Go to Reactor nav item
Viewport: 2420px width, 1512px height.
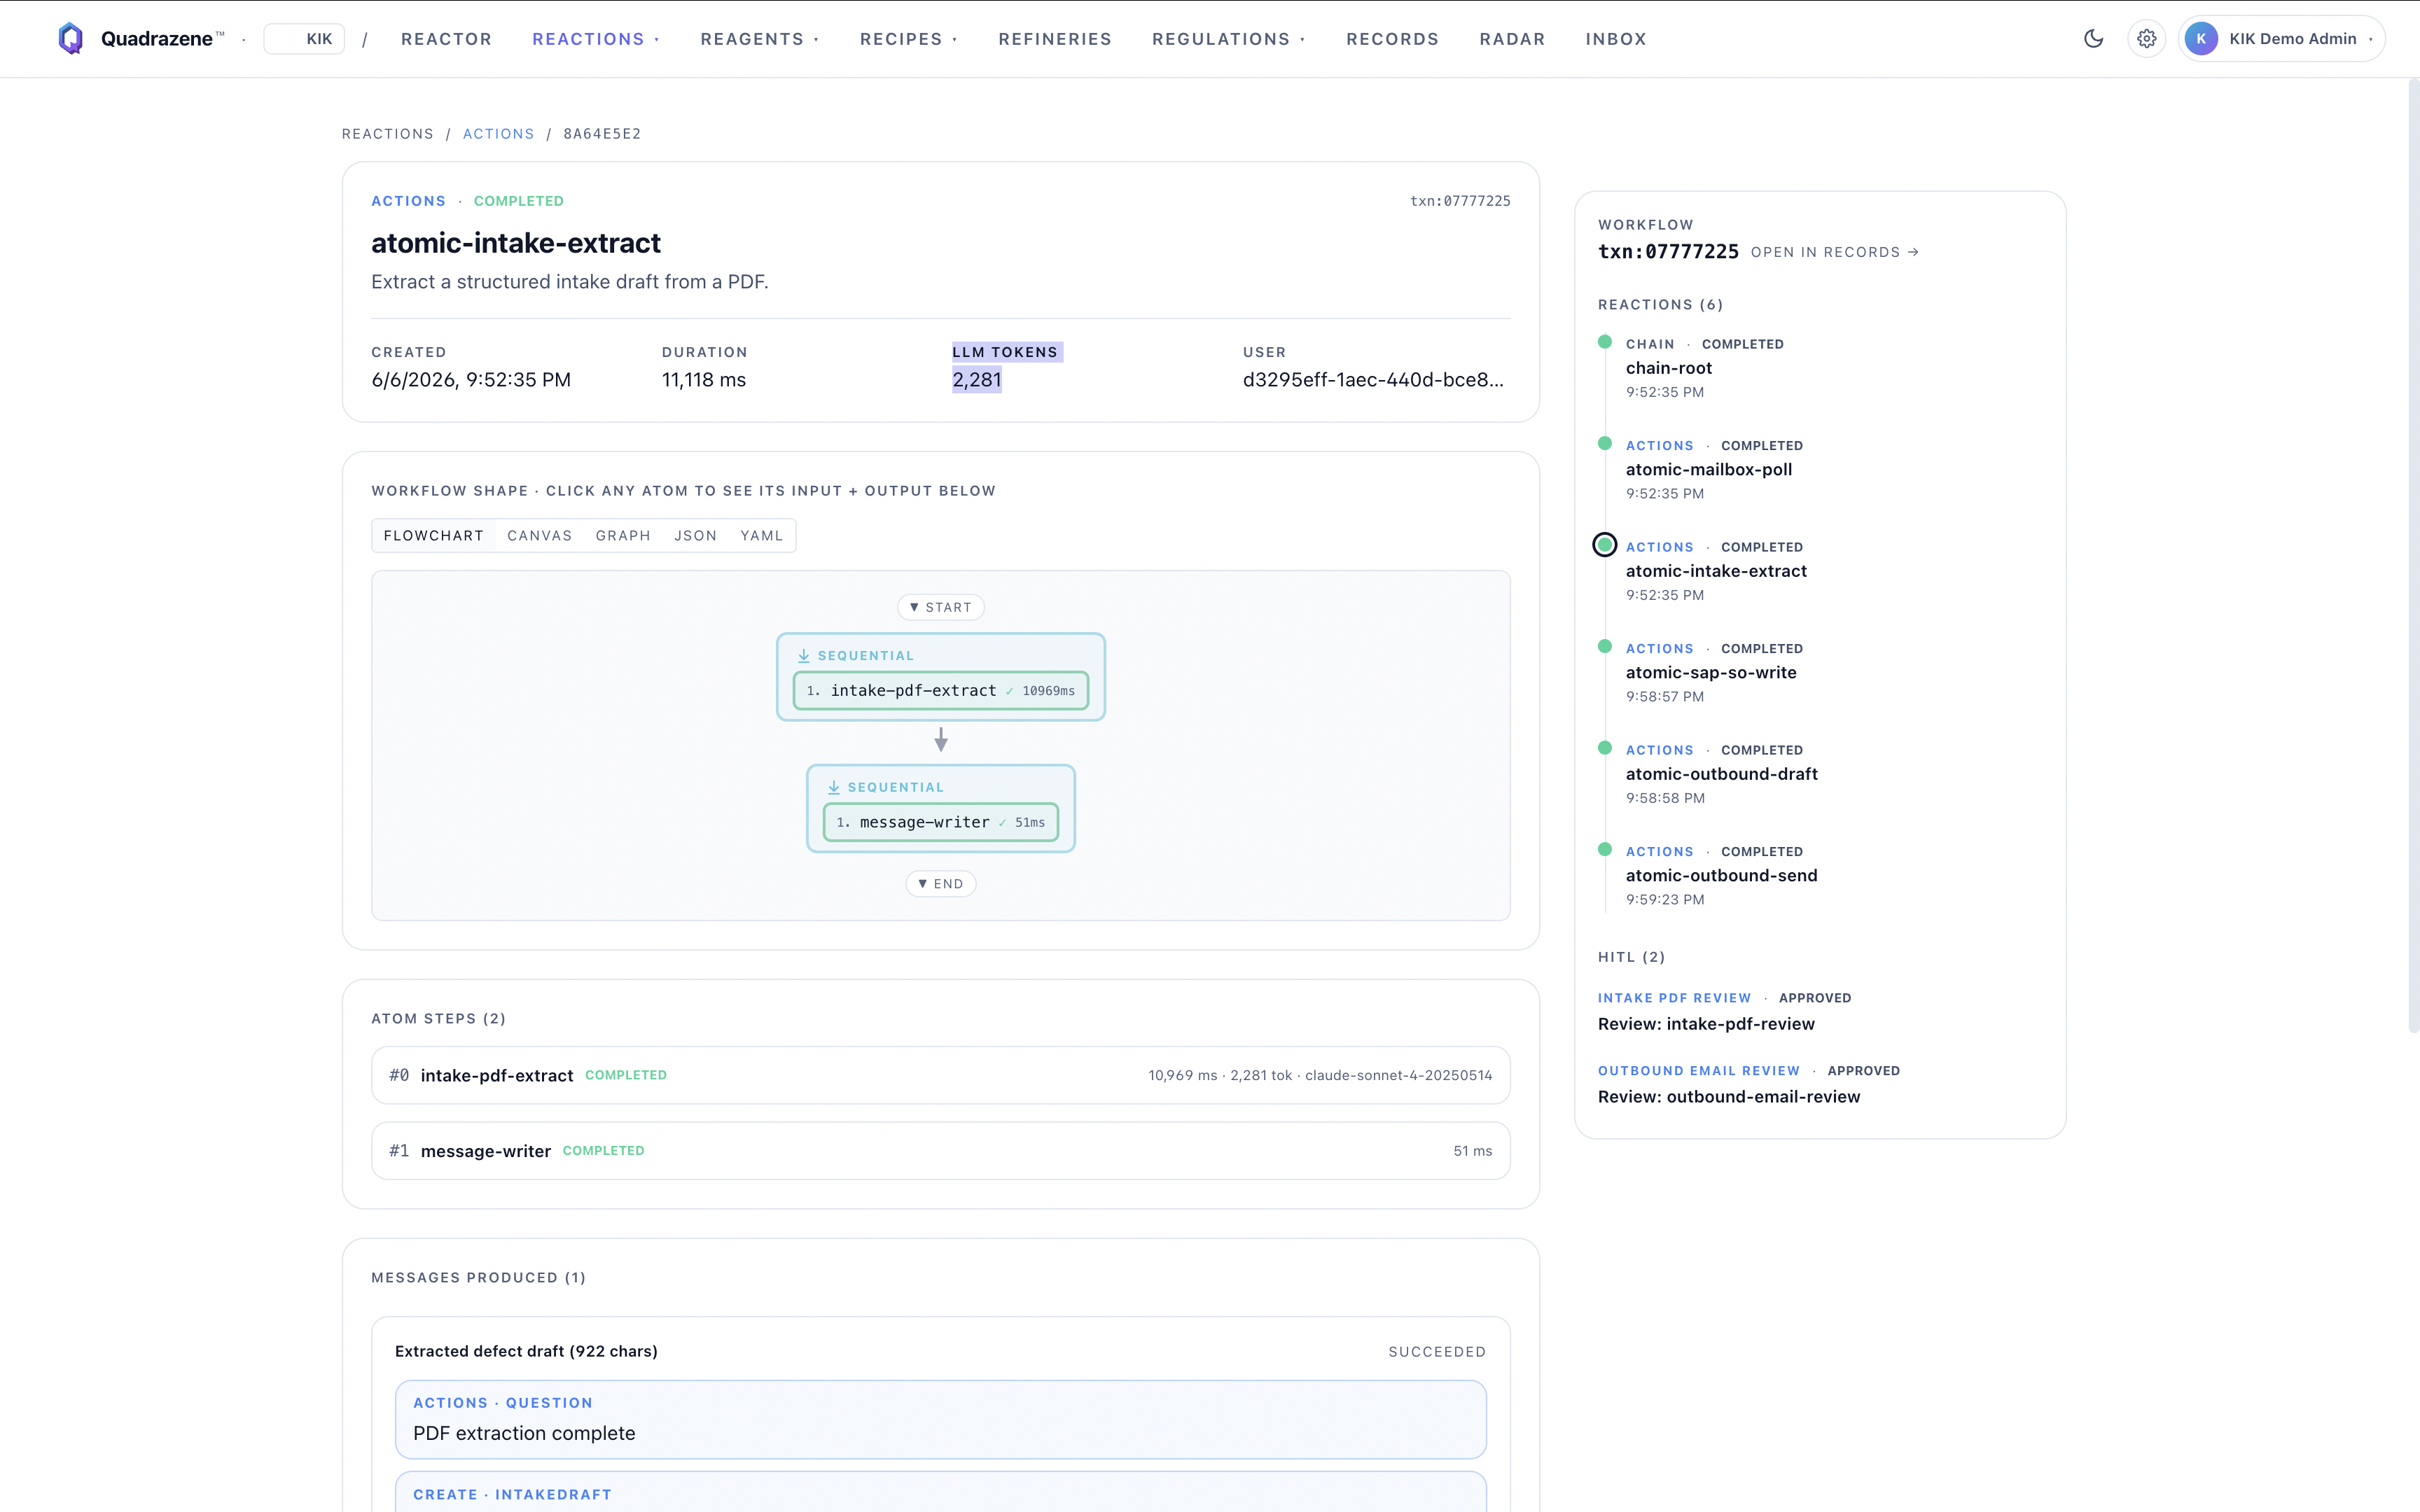pos(446,39)
